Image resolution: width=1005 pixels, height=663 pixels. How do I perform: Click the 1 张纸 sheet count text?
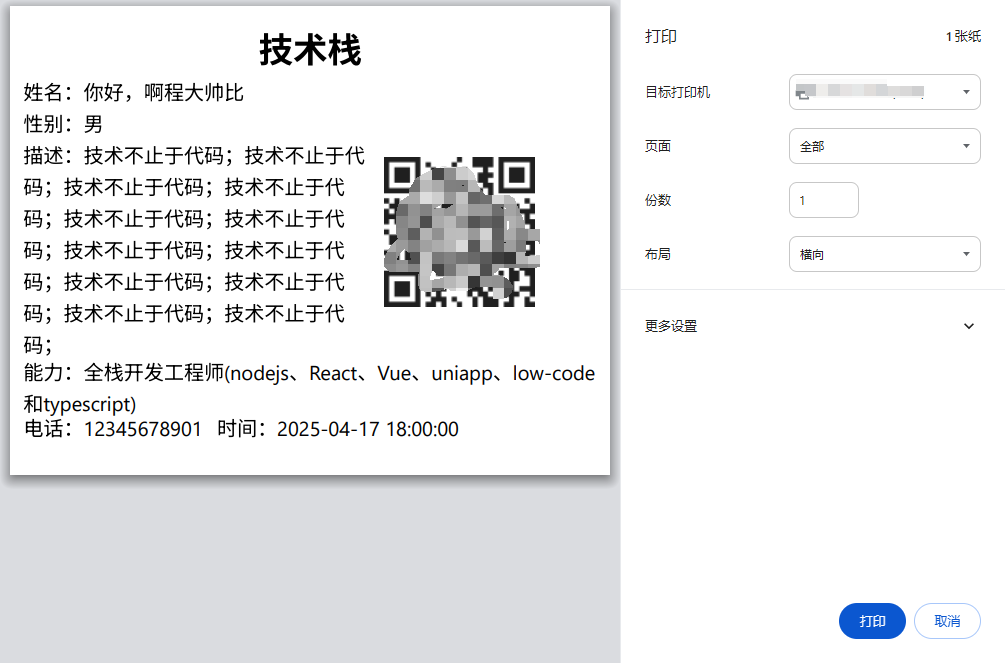click(x=963, y=37)
